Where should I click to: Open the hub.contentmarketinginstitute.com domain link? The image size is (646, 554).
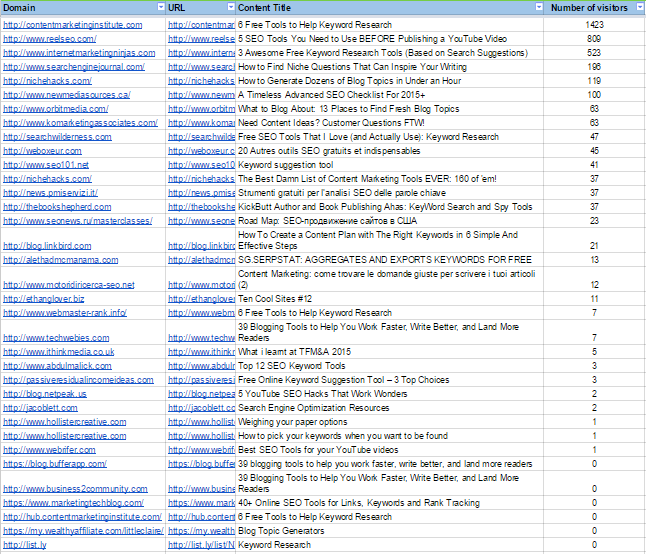[x=82, y=517]
